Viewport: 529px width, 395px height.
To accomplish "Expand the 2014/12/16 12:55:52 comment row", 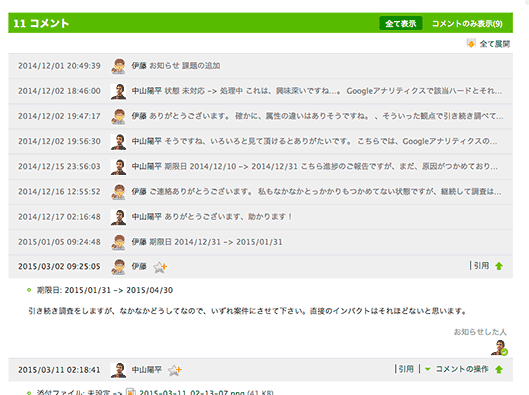I will tap(260, 192).
